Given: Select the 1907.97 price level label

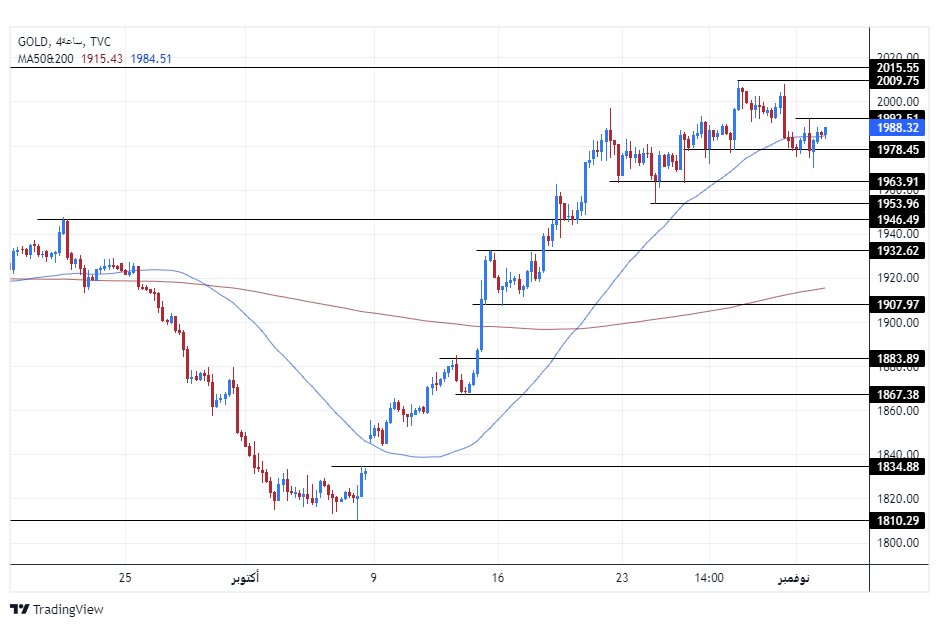Looking at the screenshot, I should click(x=897, y=304).
